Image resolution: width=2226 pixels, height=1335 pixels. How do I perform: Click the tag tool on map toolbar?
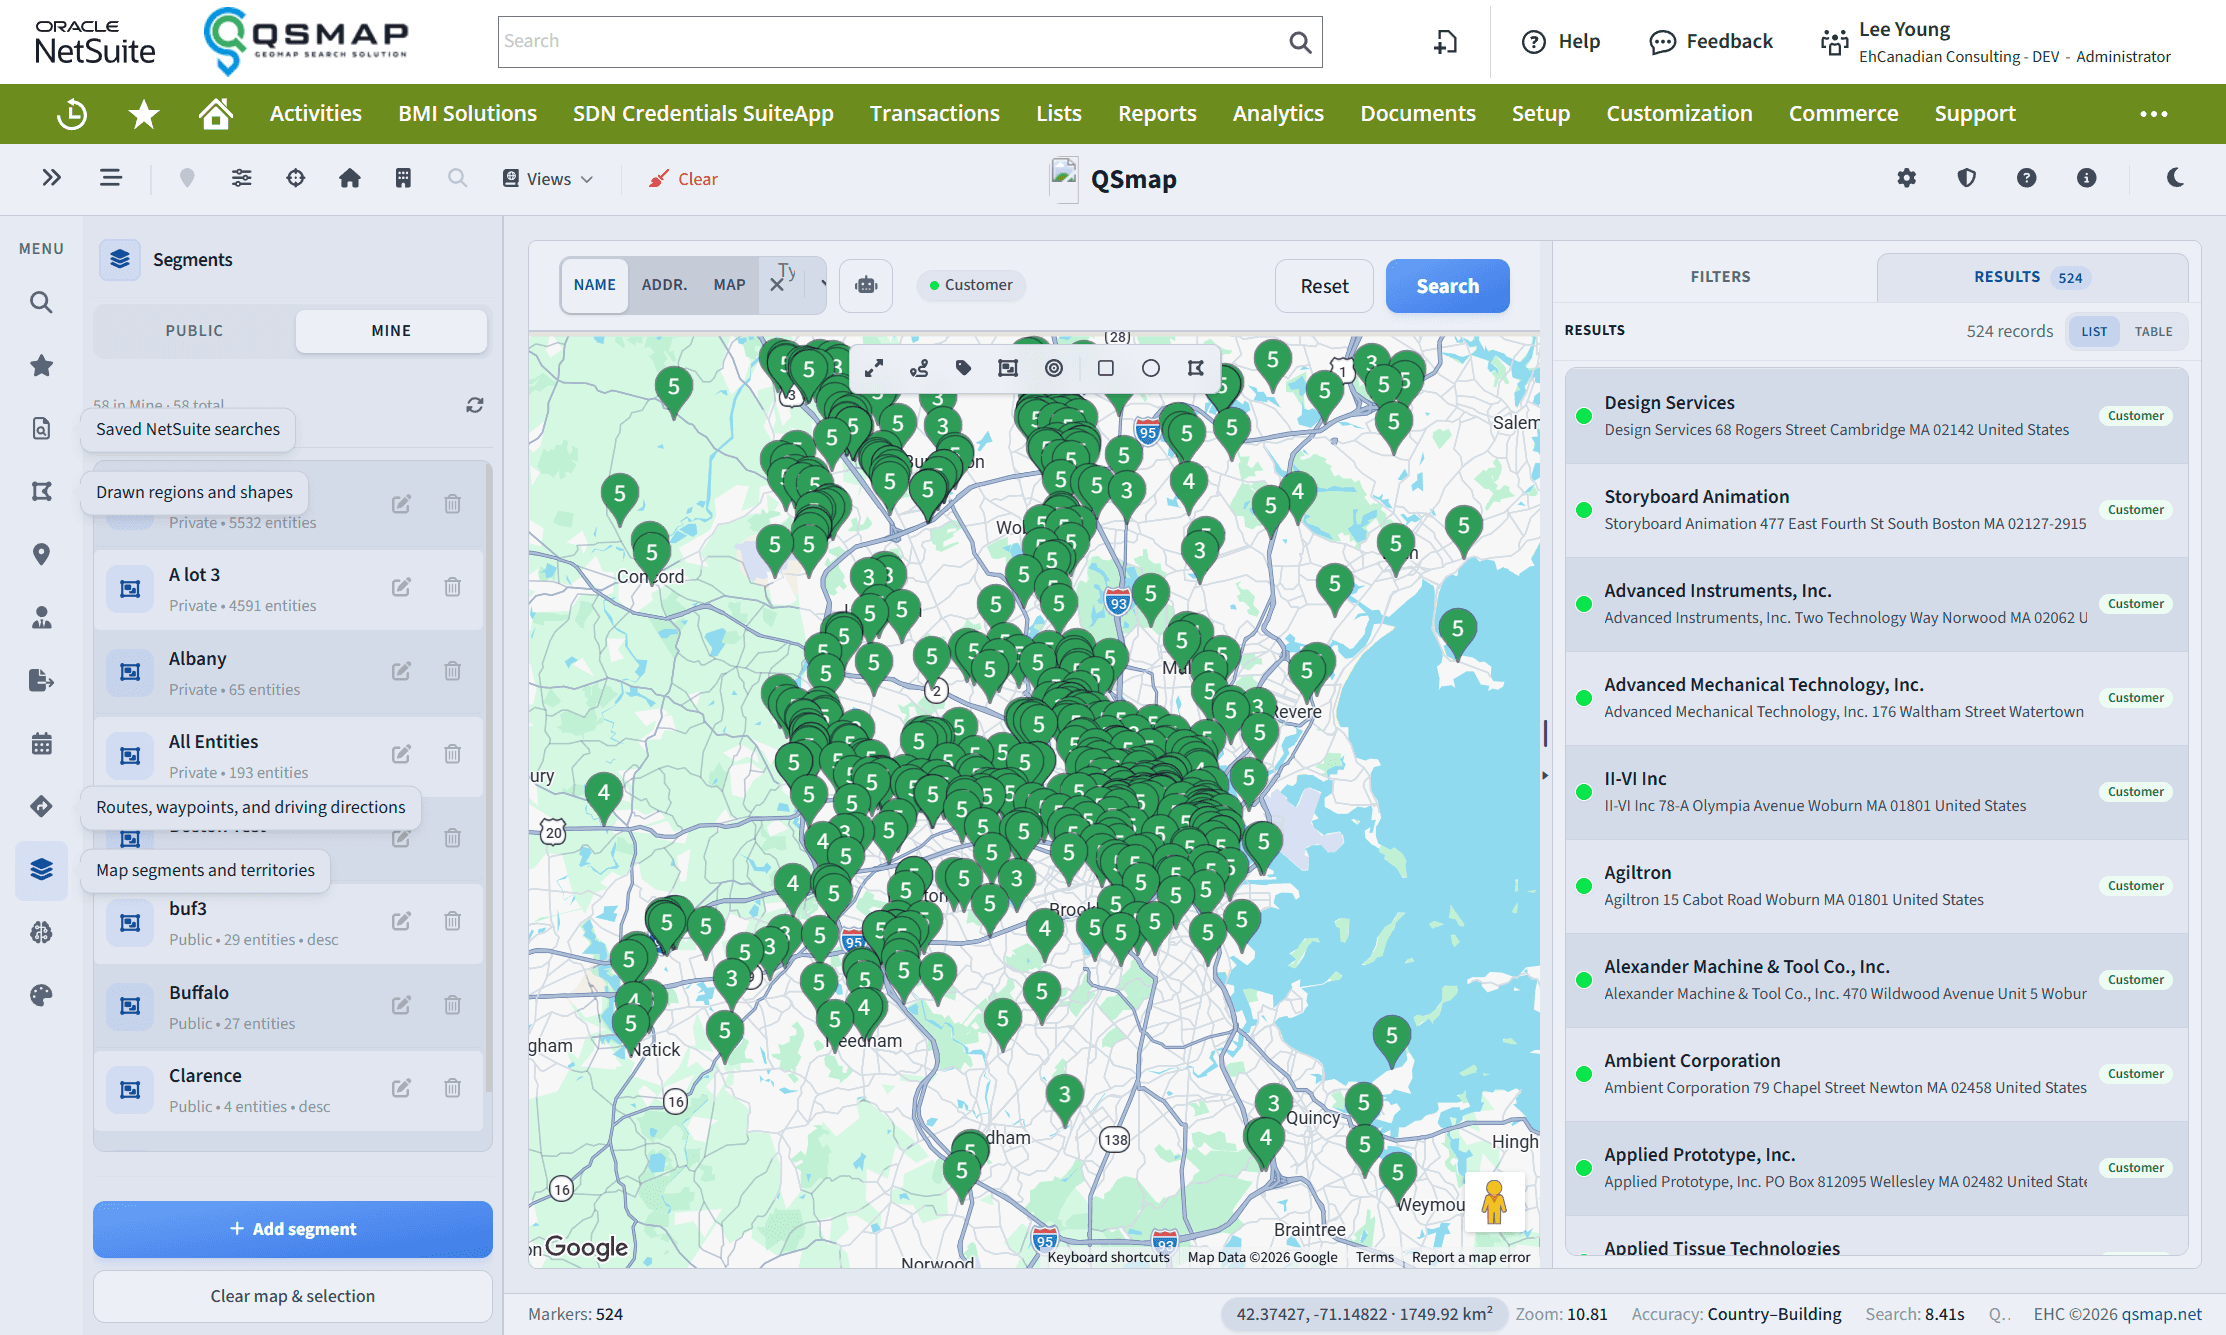coord(964,368)
